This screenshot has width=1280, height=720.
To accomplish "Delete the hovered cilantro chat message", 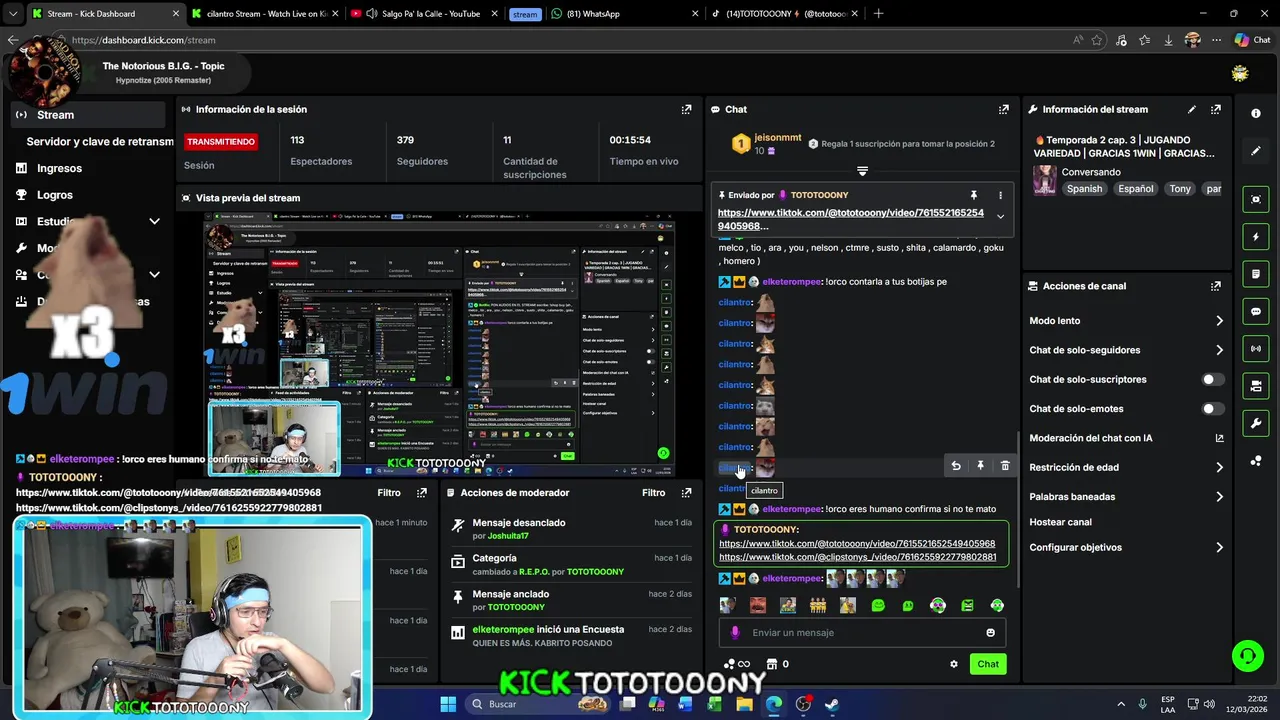I will pyautogui.click(x=1005, y=466).
